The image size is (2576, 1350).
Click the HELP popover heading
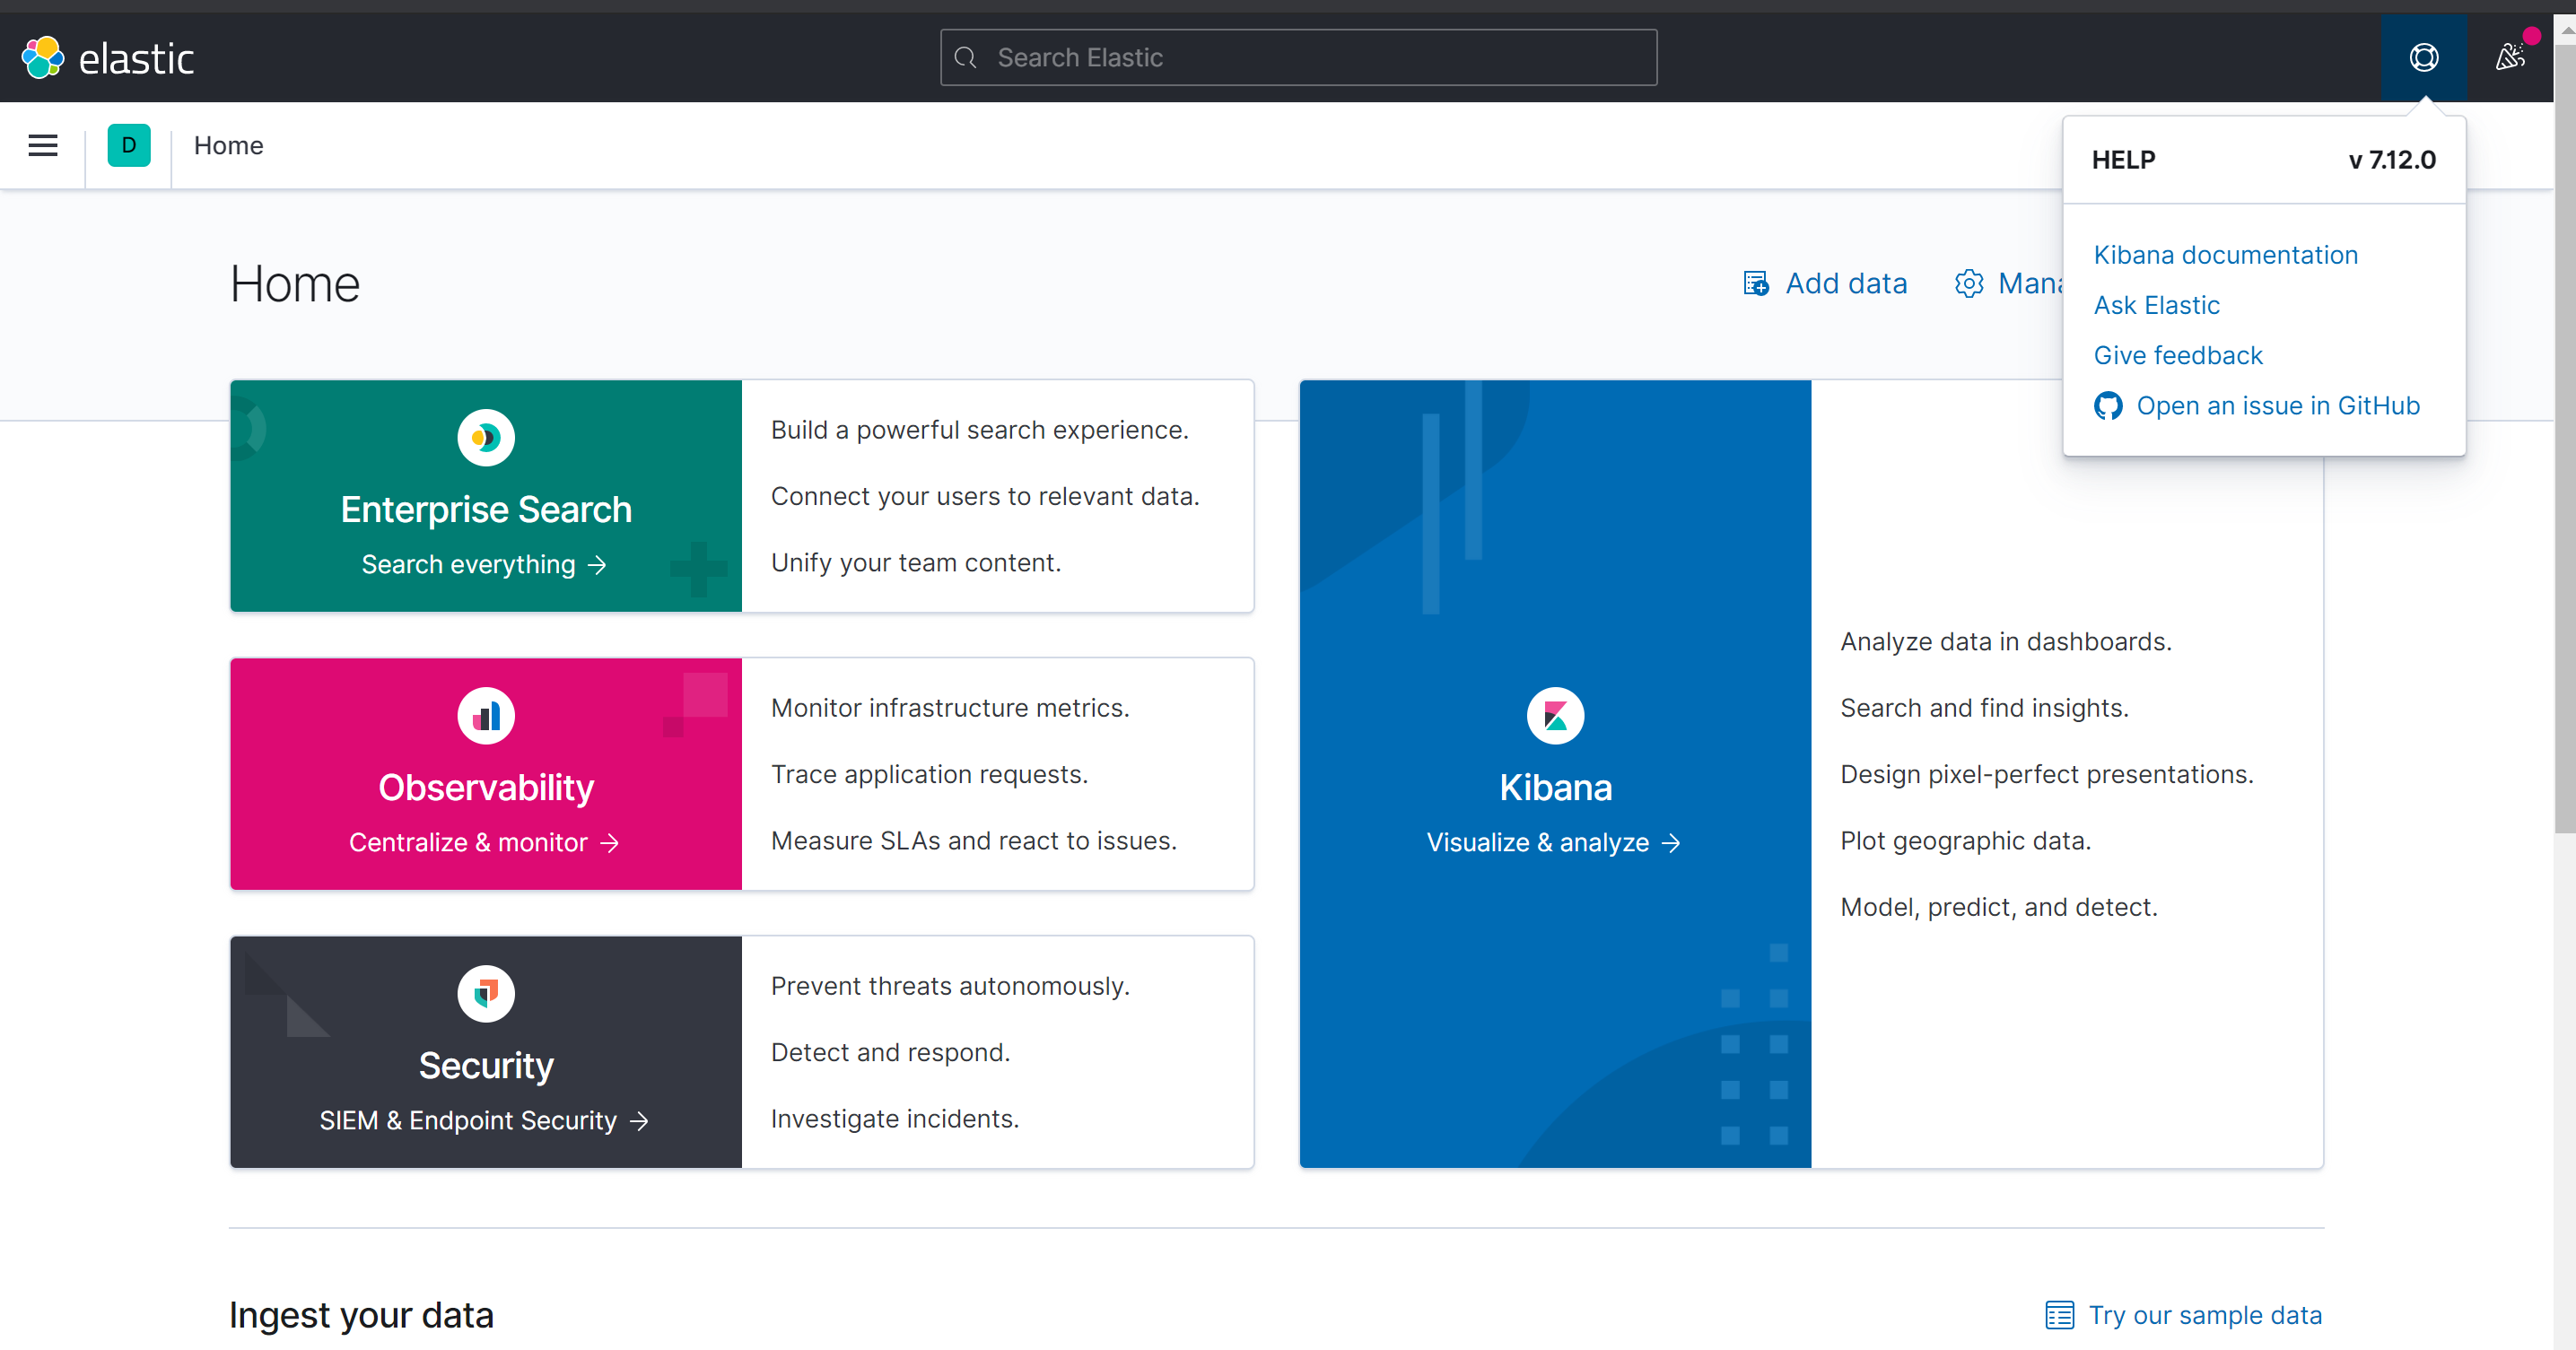(x=2123, y=160)
